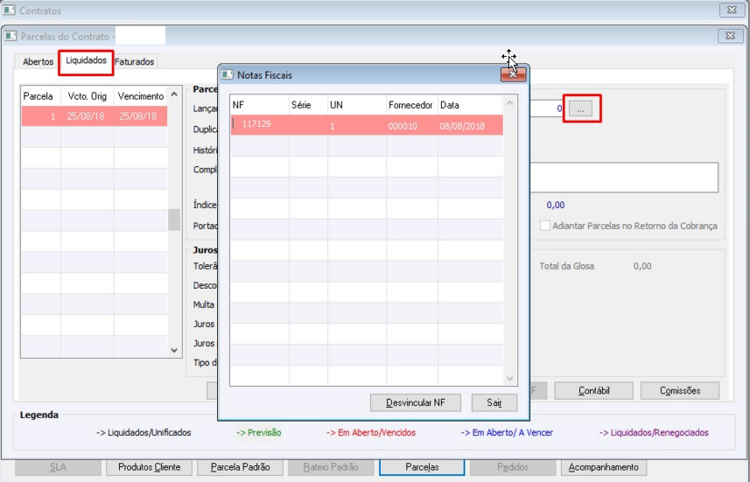Toggle Adiantar Parcelas no Retorno da Cobrança

(x=545, y=226)
